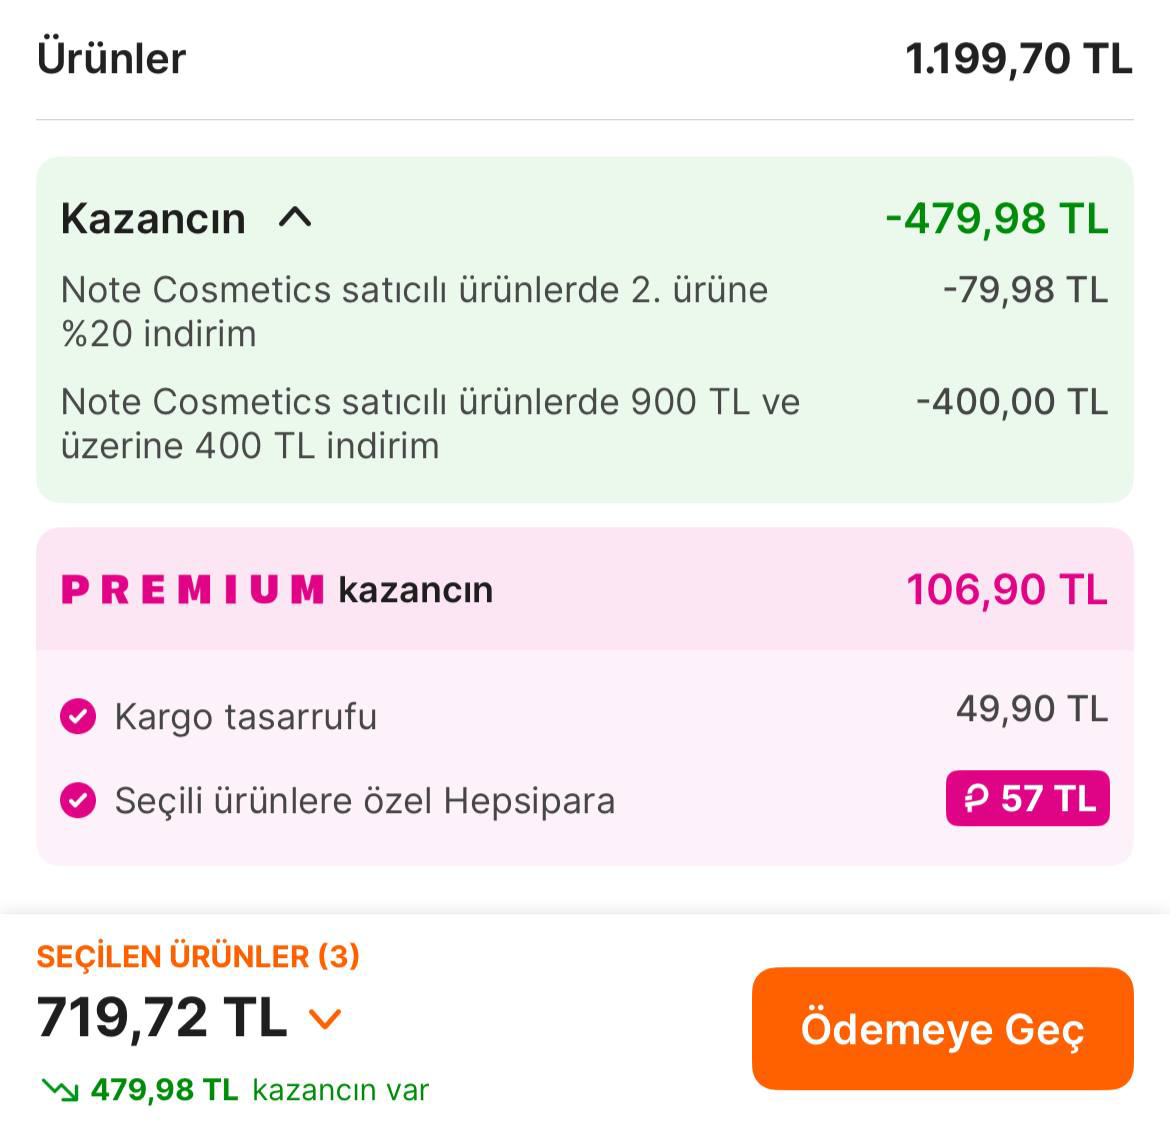Viewport: 1170px width, 1142px height.
Task: Collapse the Kazancın section chevron
Action: 295,217
